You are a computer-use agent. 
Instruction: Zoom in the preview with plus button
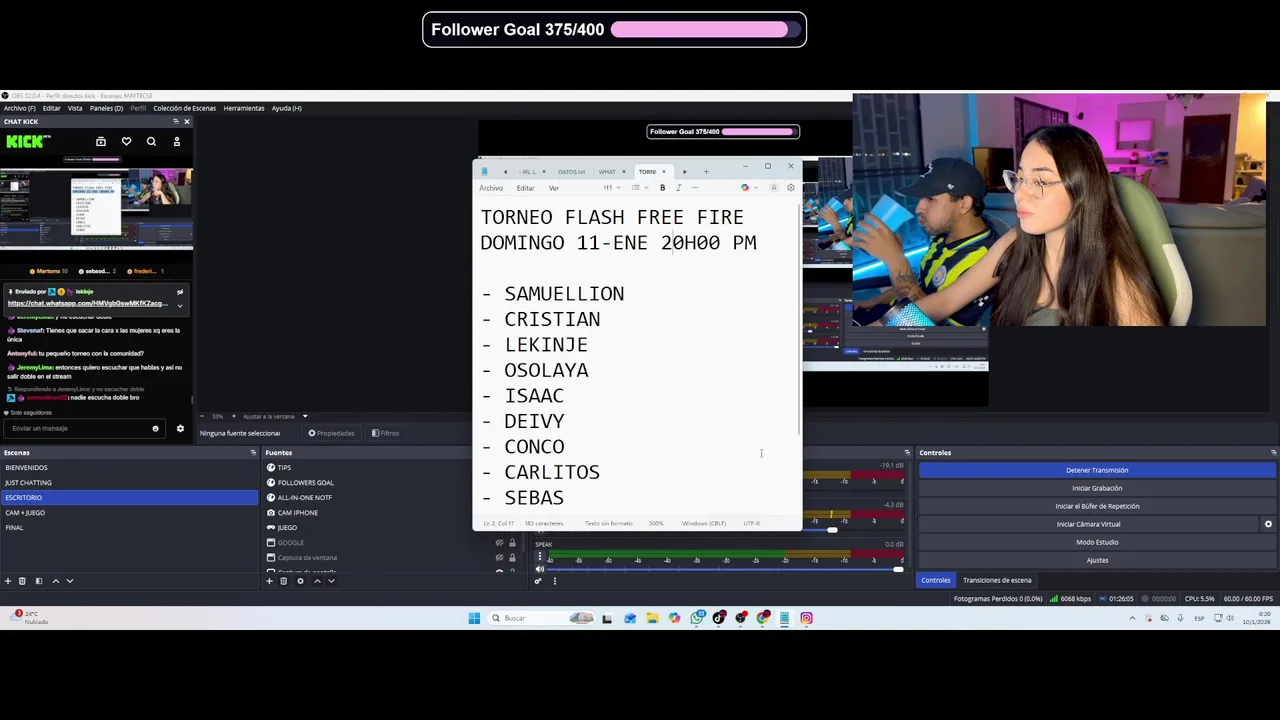(234, 416)
